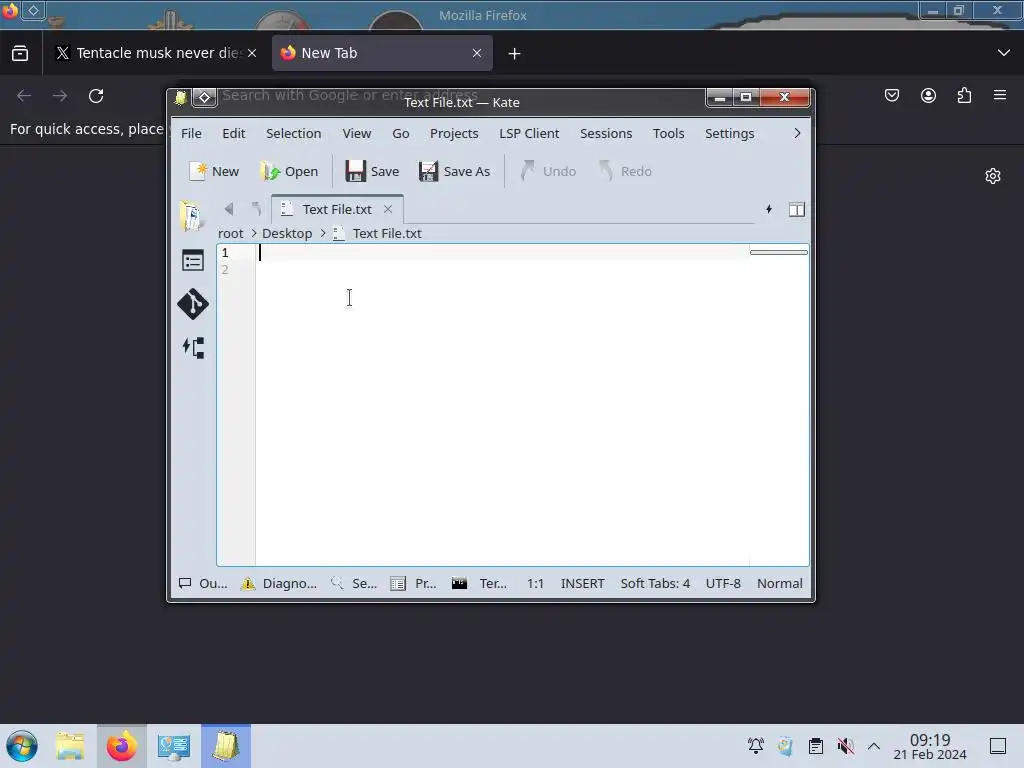1024x768 pixels.
Task: Open the Sessions menu
Action: (x=606, y=133)
